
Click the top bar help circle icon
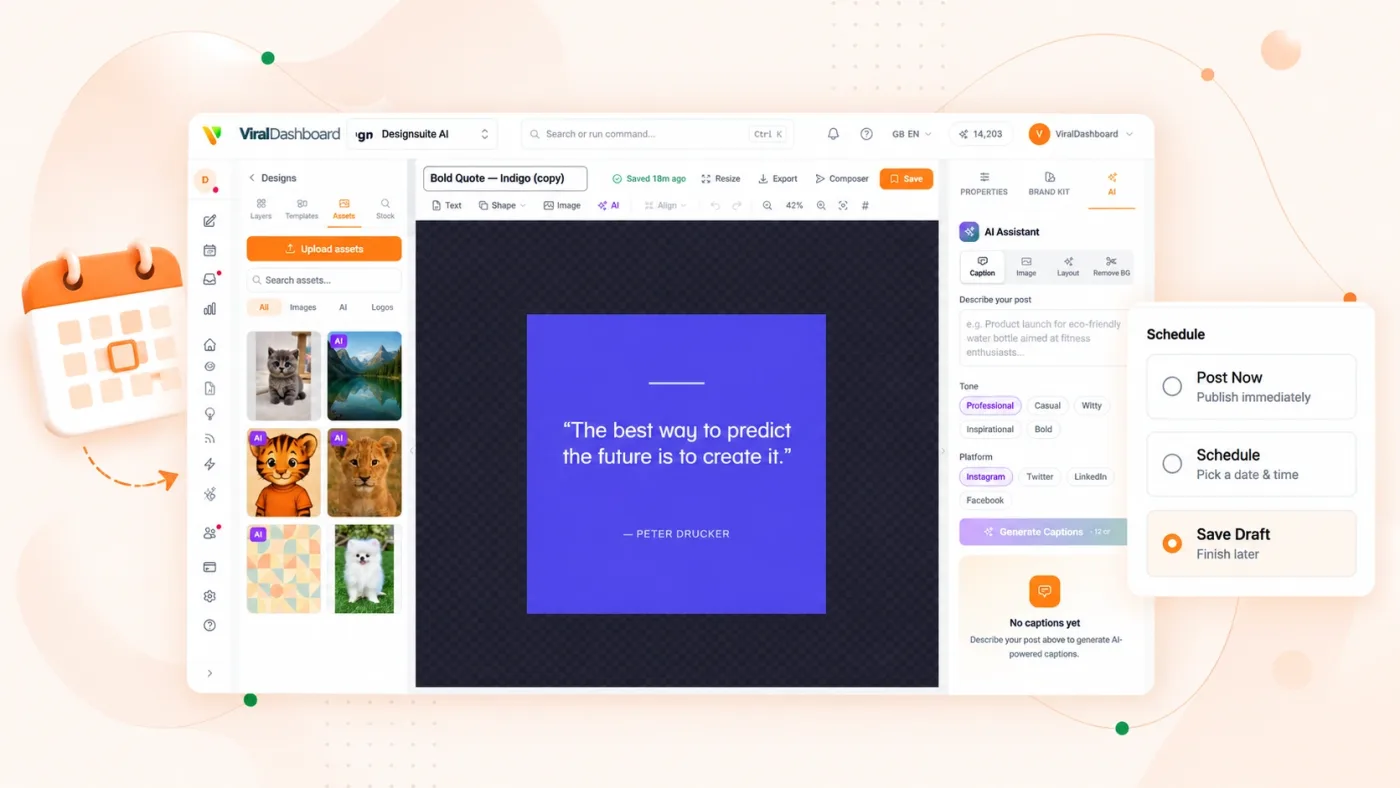(866, 134)
